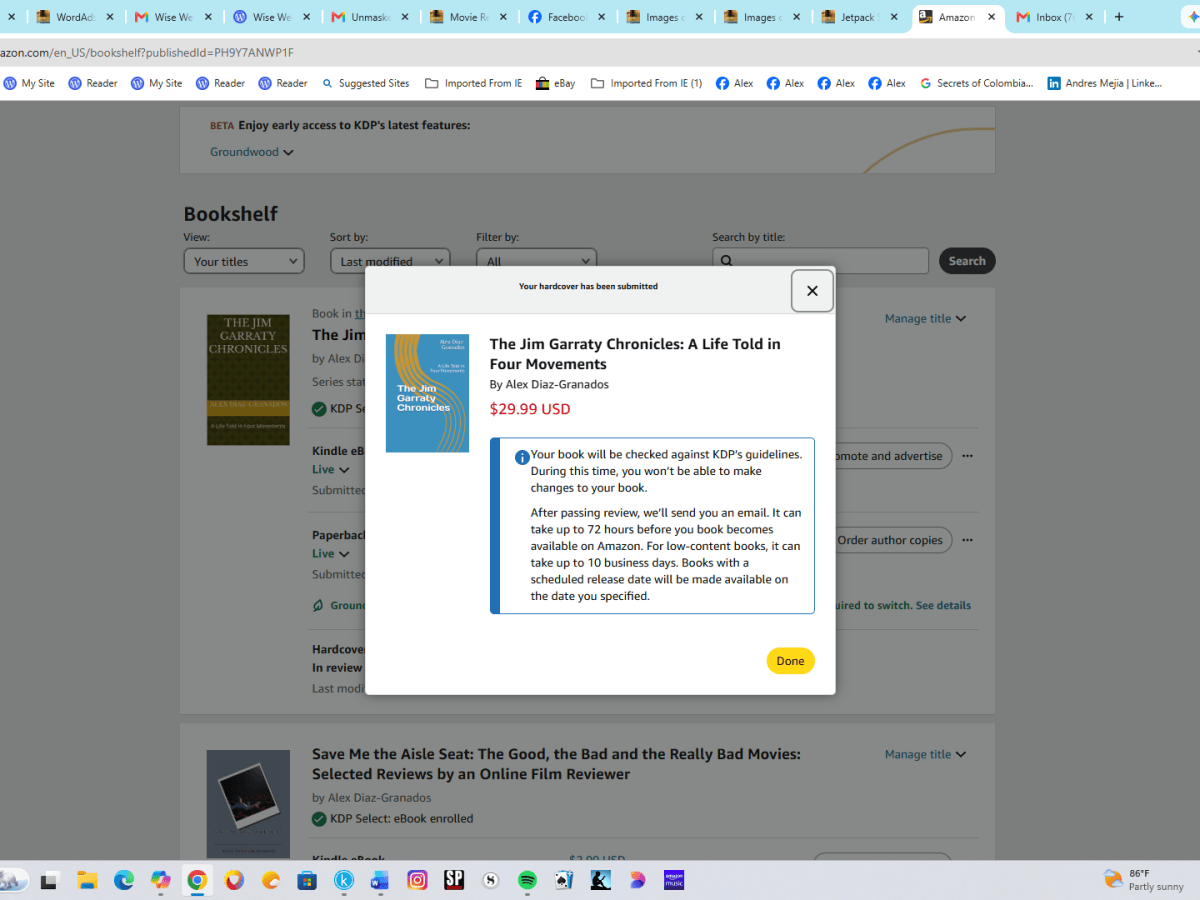Open the Imported From IE (1) bookmark folder
The width and height of the screenshot is (1200, 900).
(x=646, y=83)
